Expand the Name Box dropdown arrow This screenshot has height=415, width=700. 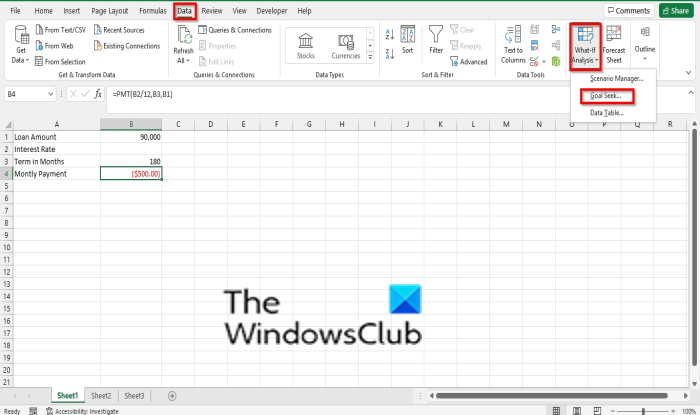tap(50, 94)
